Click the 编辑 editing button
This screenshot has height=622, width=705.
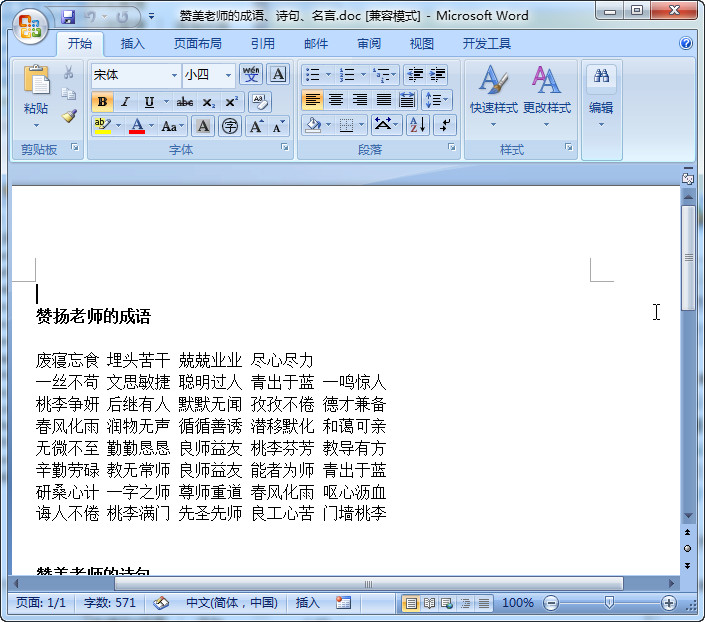click(x=601, y=96)
